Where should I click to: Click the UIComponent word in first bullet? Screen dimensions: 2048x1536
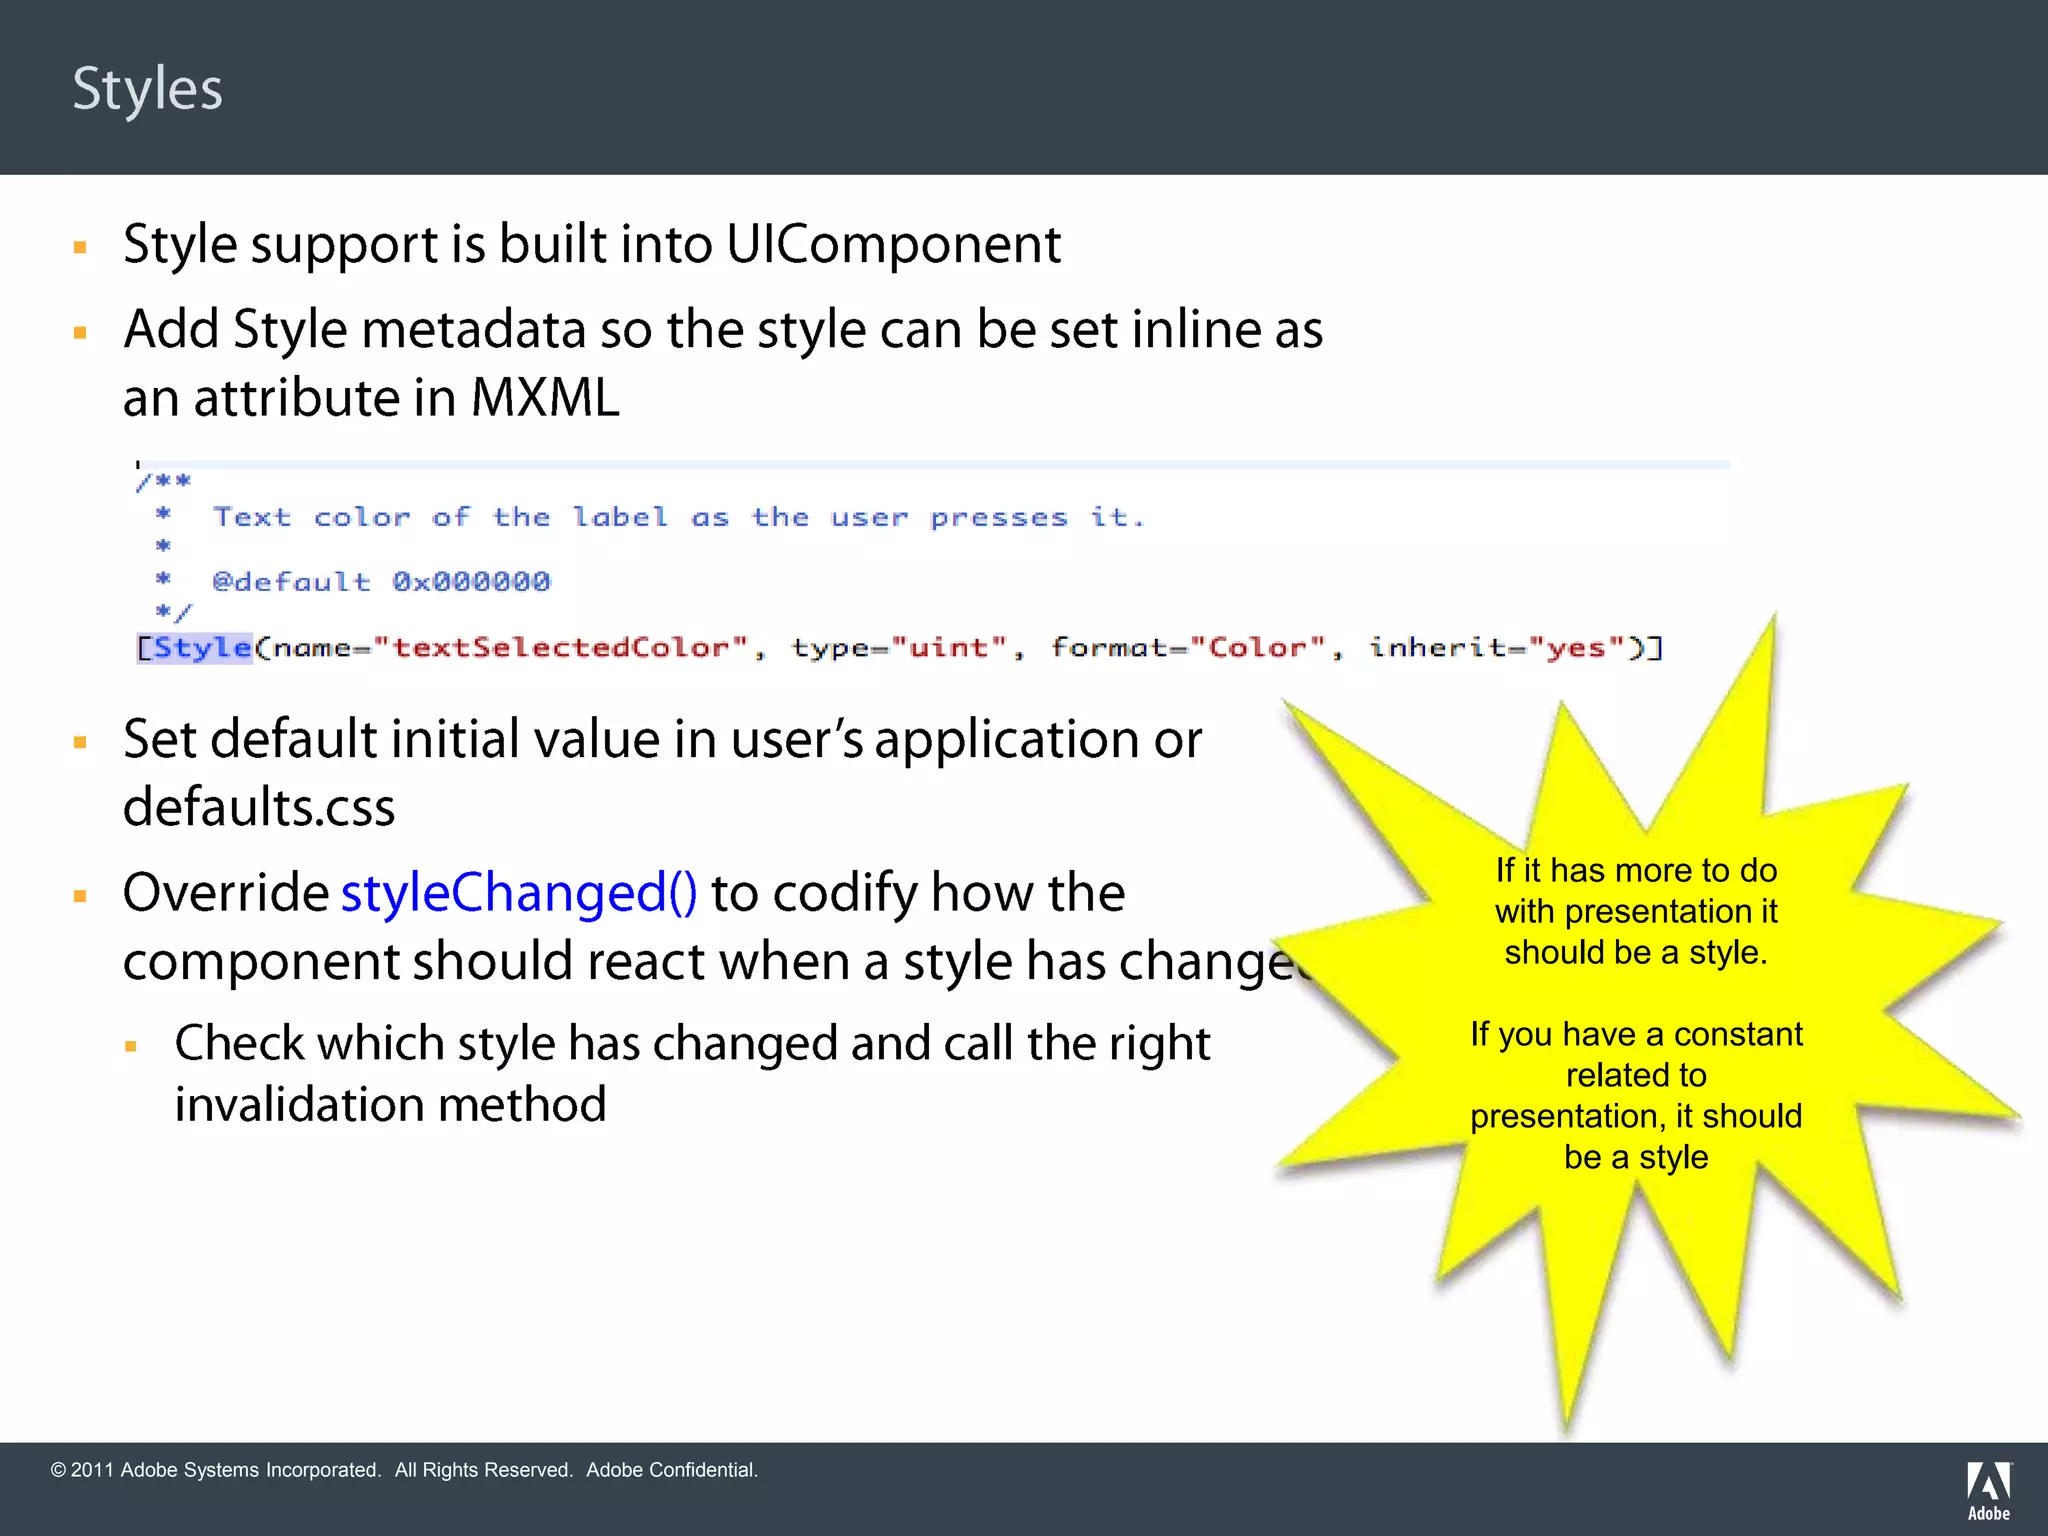893,245
